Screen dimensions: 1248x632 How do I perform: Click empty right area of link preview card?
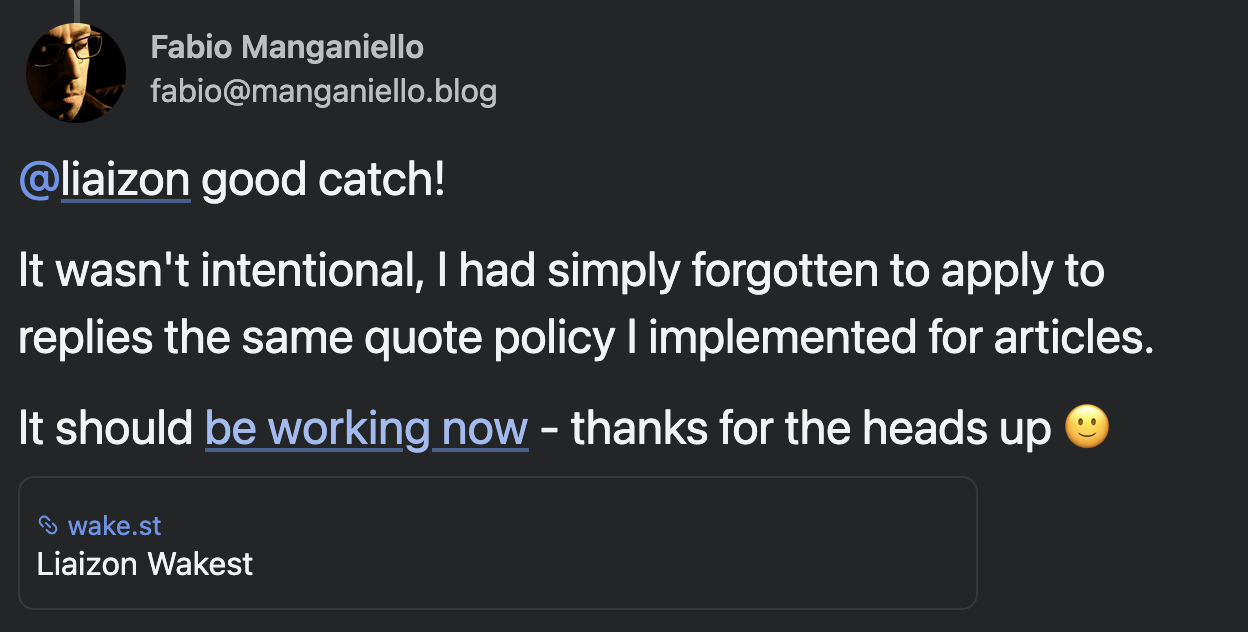[x=750, y=543]
